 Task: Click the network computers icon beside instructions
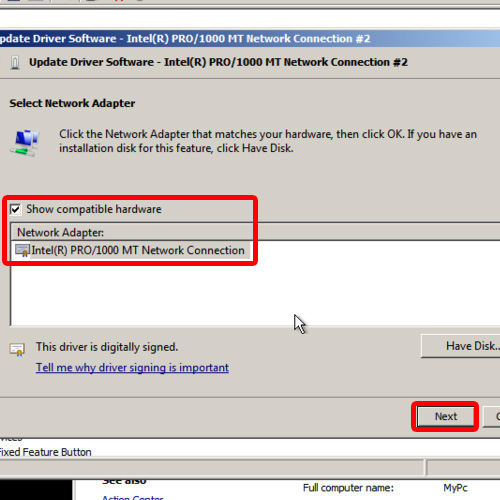tap(24, 143)
